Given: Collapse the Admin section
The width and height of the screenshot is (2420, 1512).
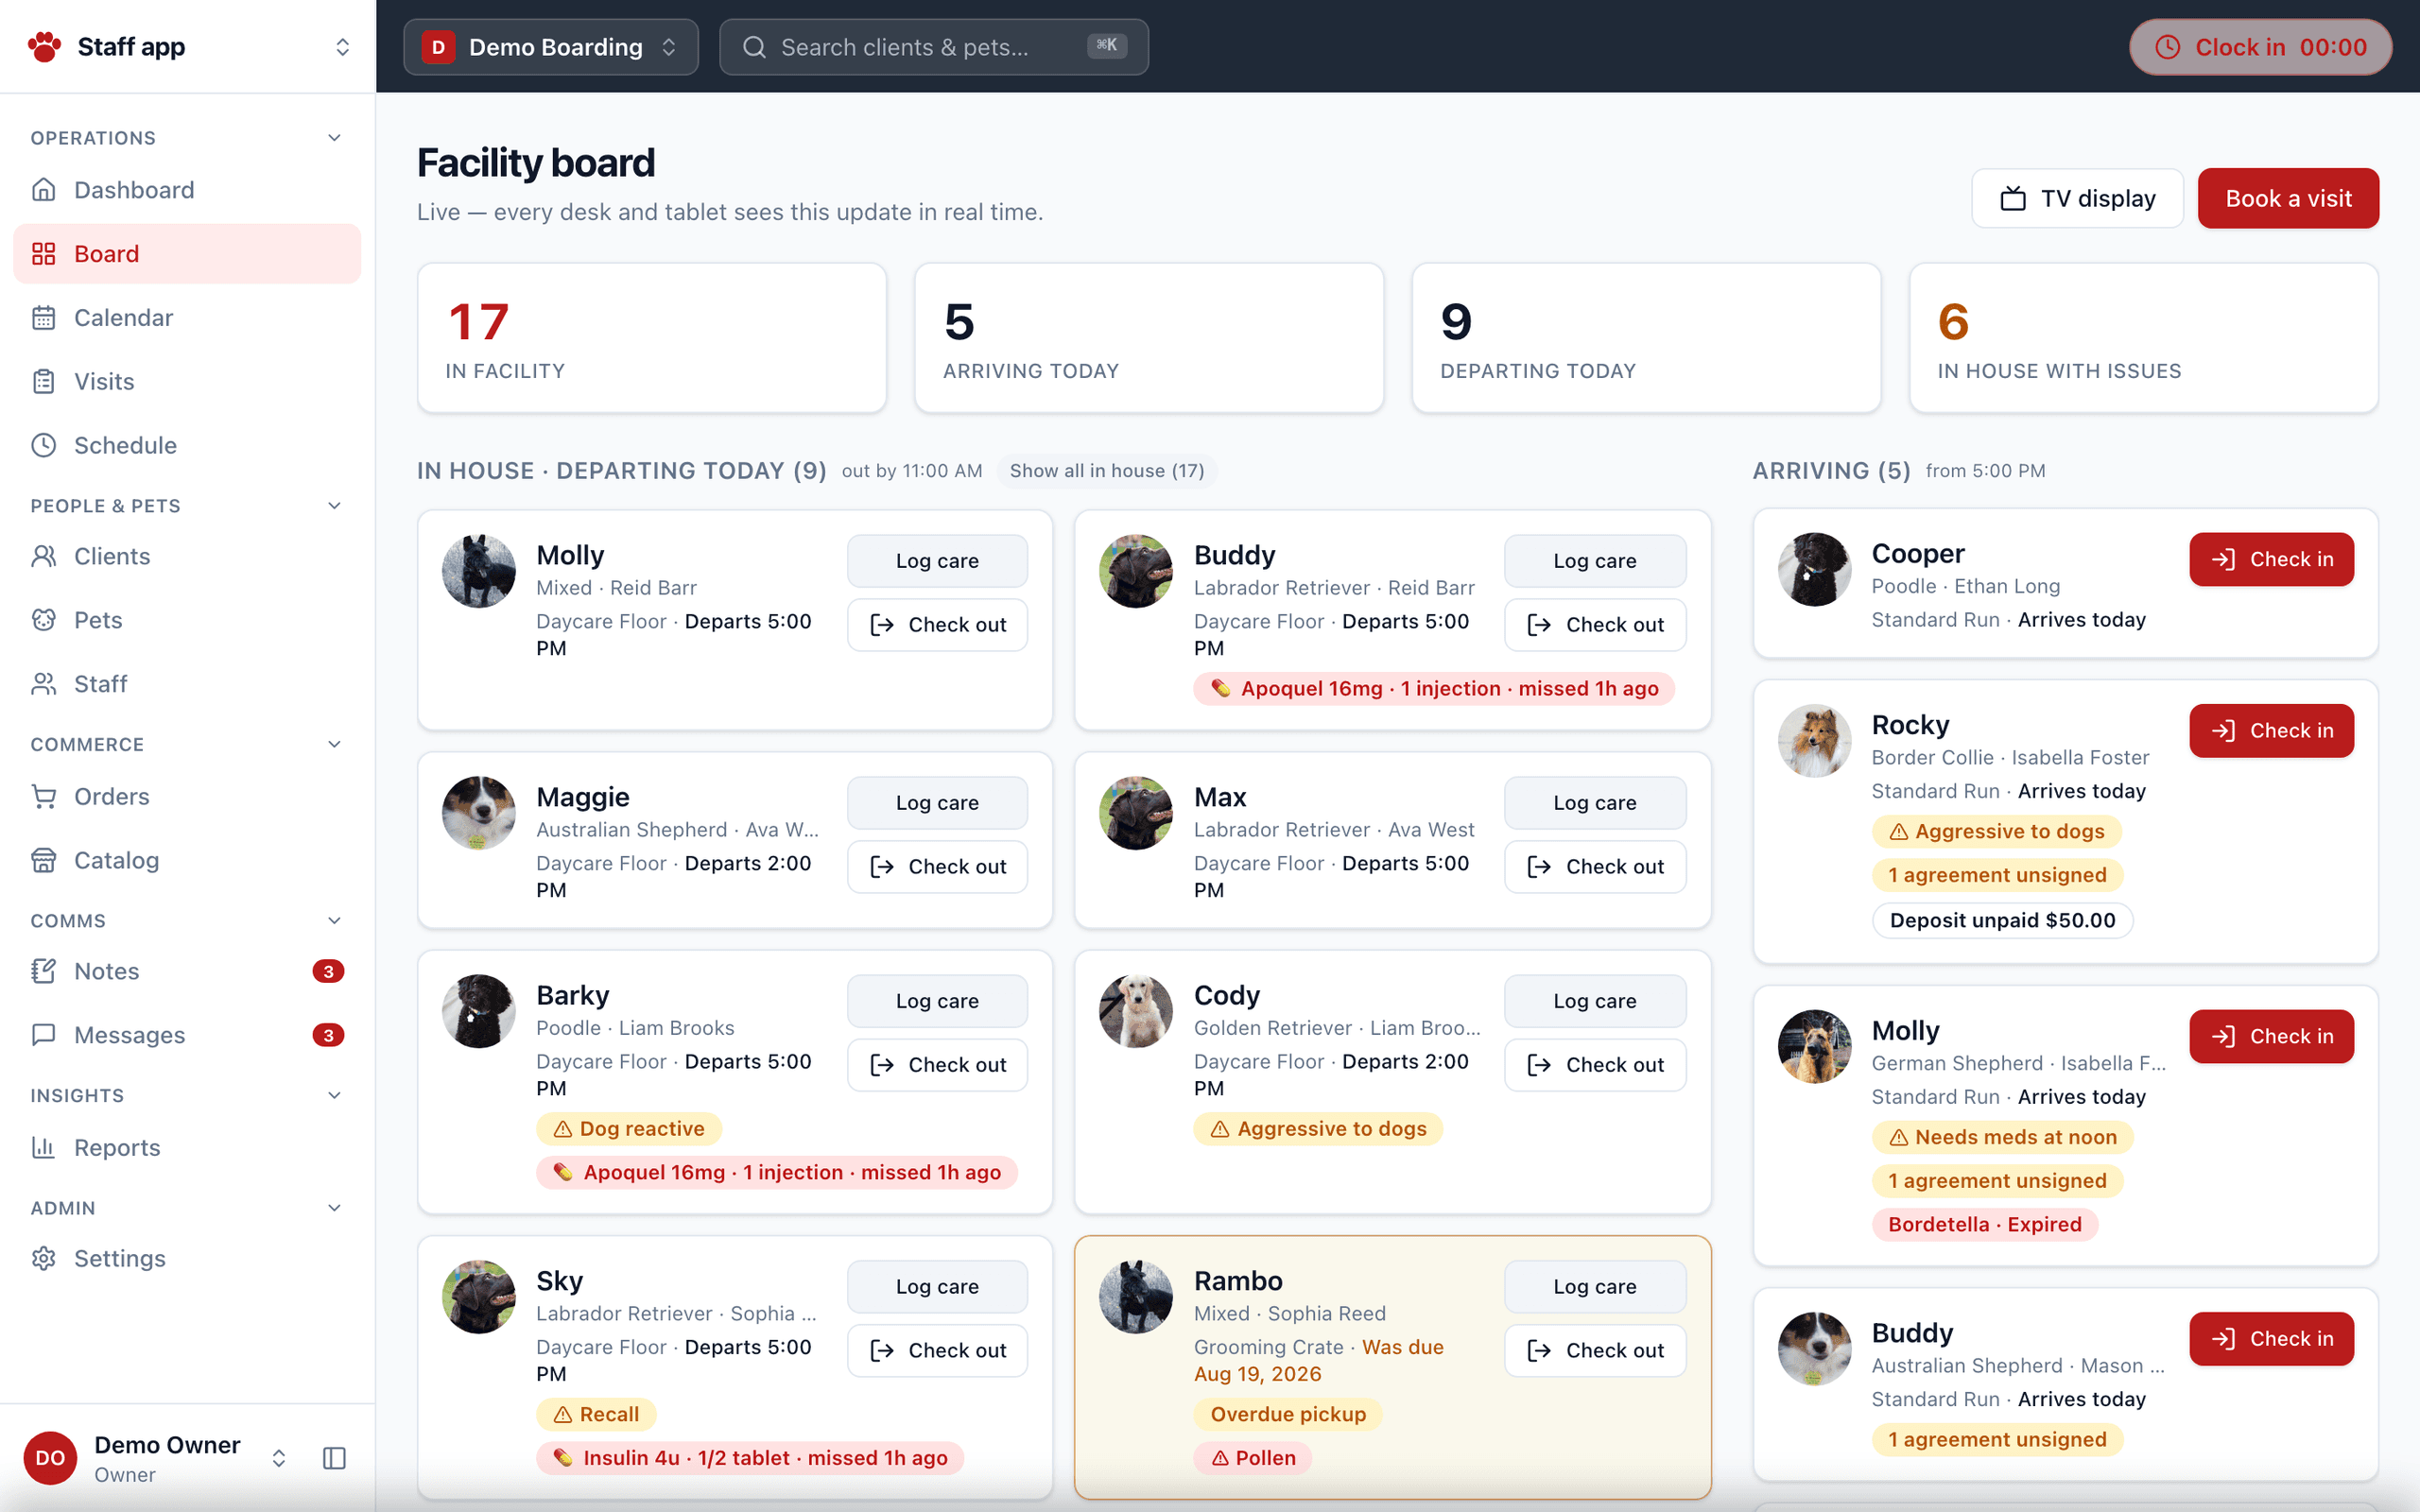Looking at the screenshot, I should click(x=335, y=1208).
